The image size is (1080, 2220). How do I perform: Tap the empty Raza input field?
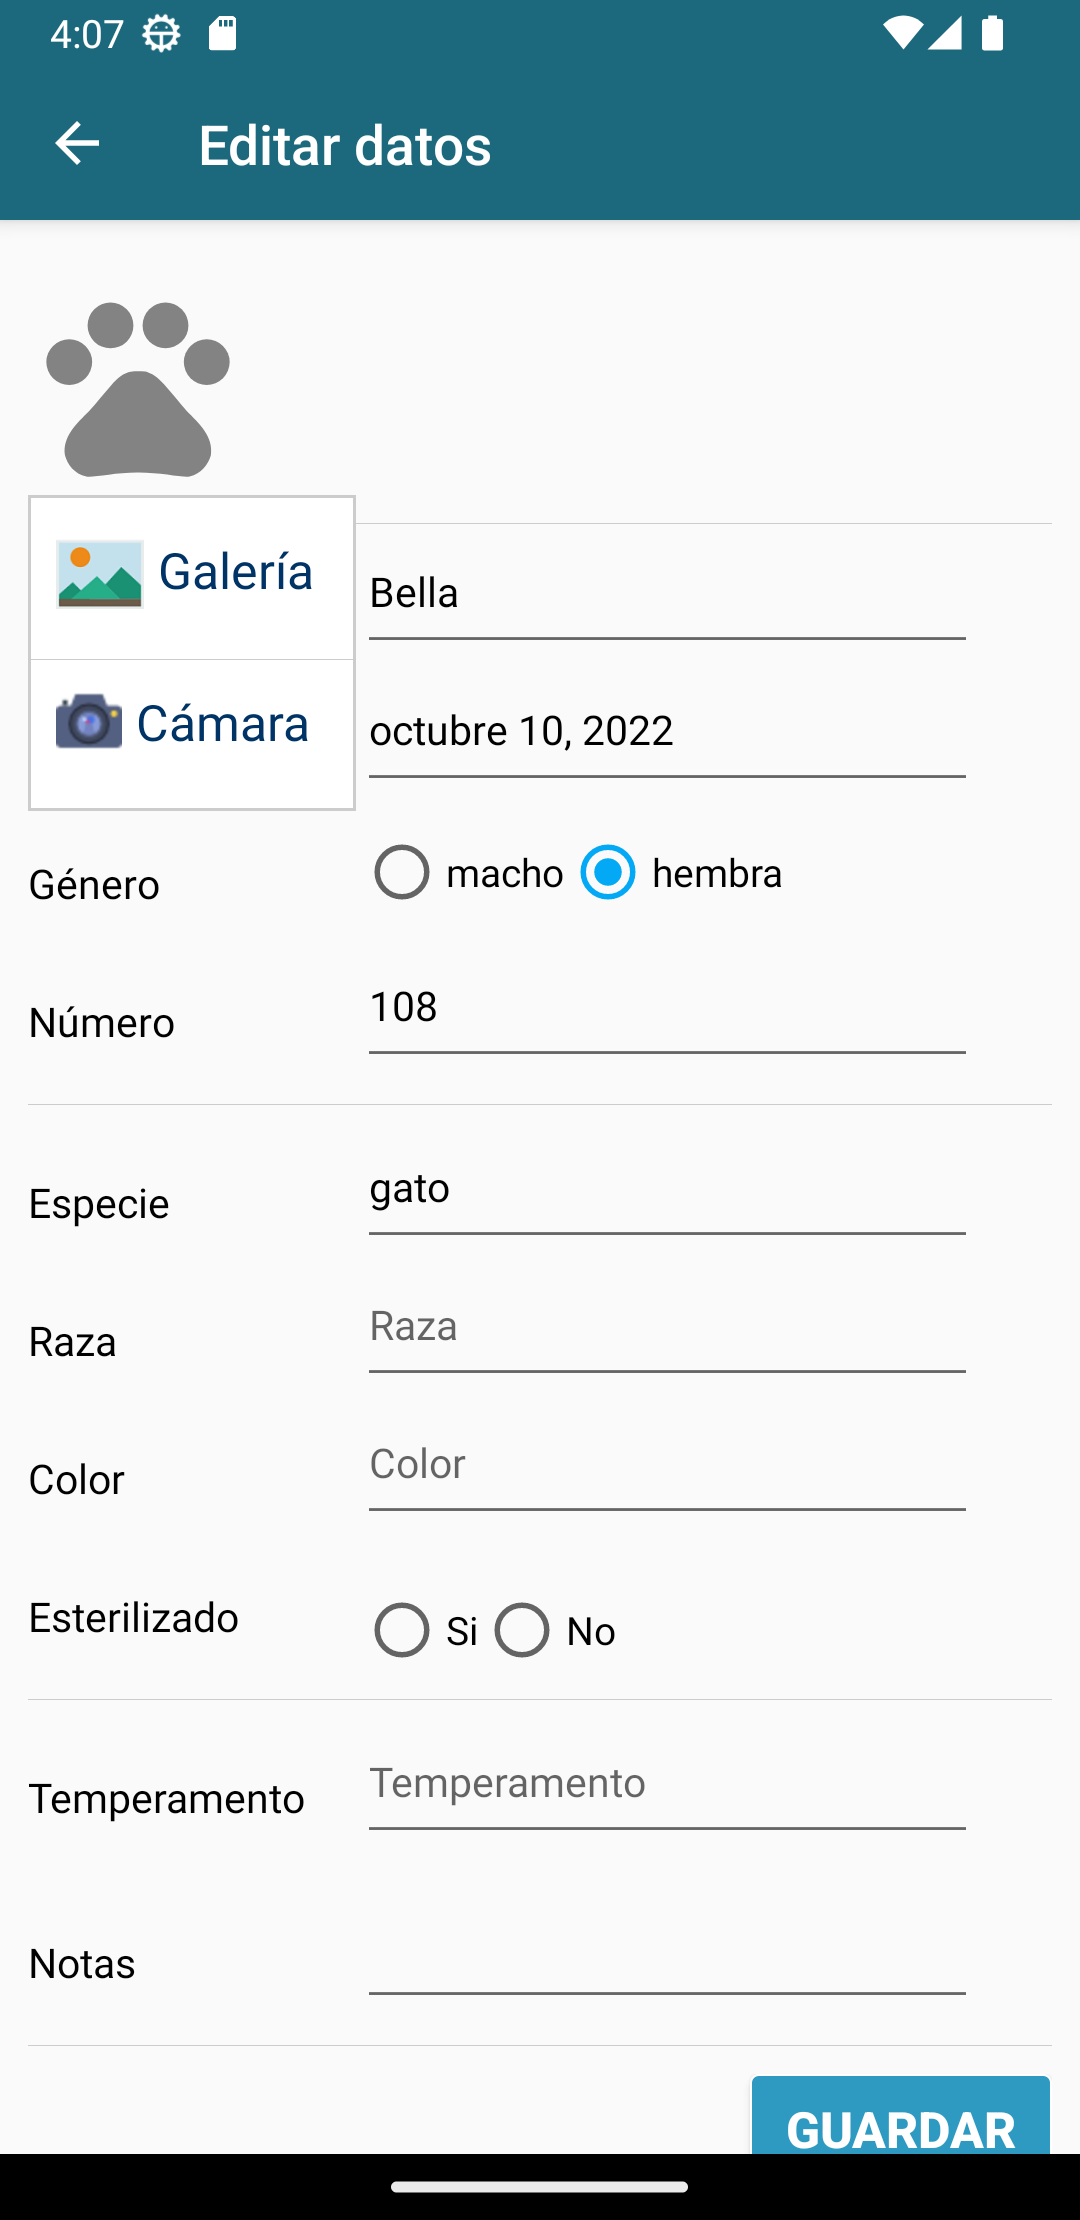pyautogui.click(x=667, y=1327)
